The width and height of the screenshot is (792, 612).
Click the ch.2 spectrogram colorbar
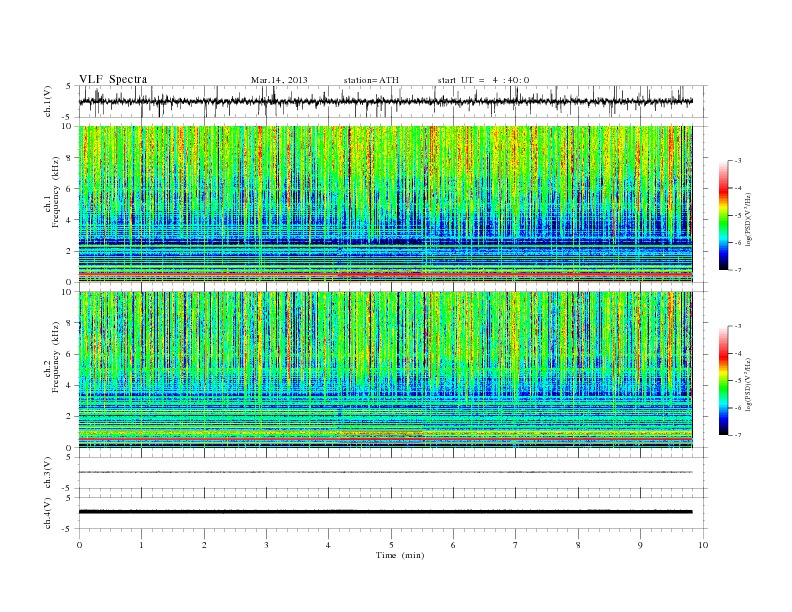tap(723, 380)
